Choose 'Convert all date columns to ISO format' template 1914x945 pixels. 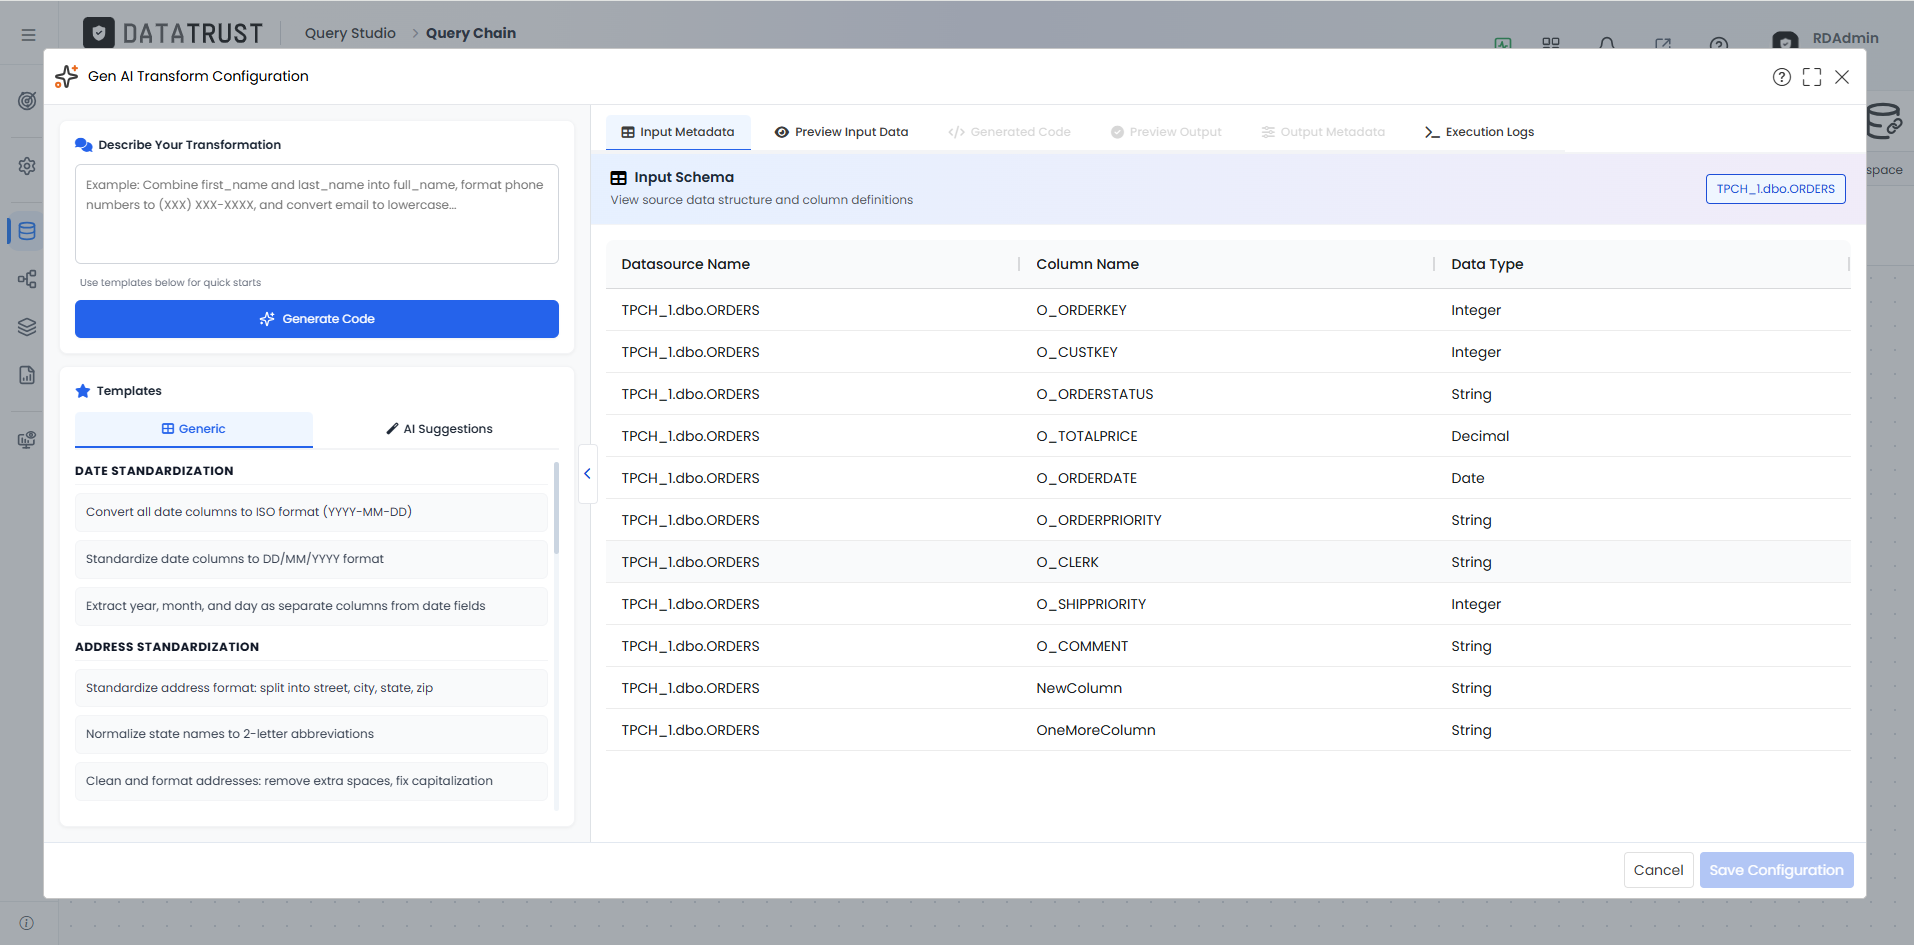[x=311, y=512]
